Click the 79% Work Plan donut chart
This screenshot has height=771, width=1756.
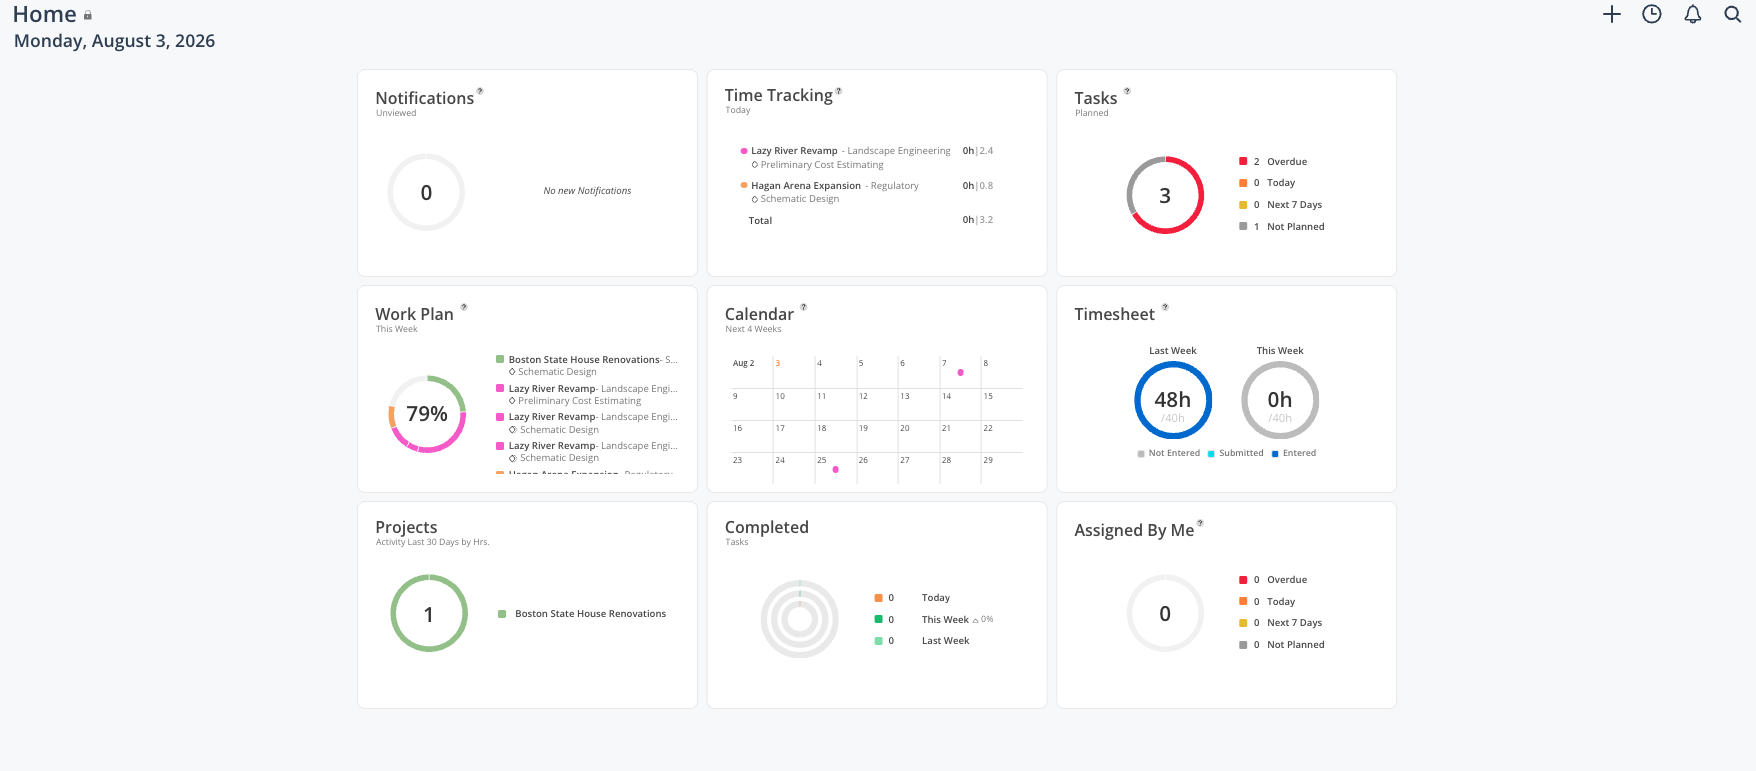click(x=427, y=414)
